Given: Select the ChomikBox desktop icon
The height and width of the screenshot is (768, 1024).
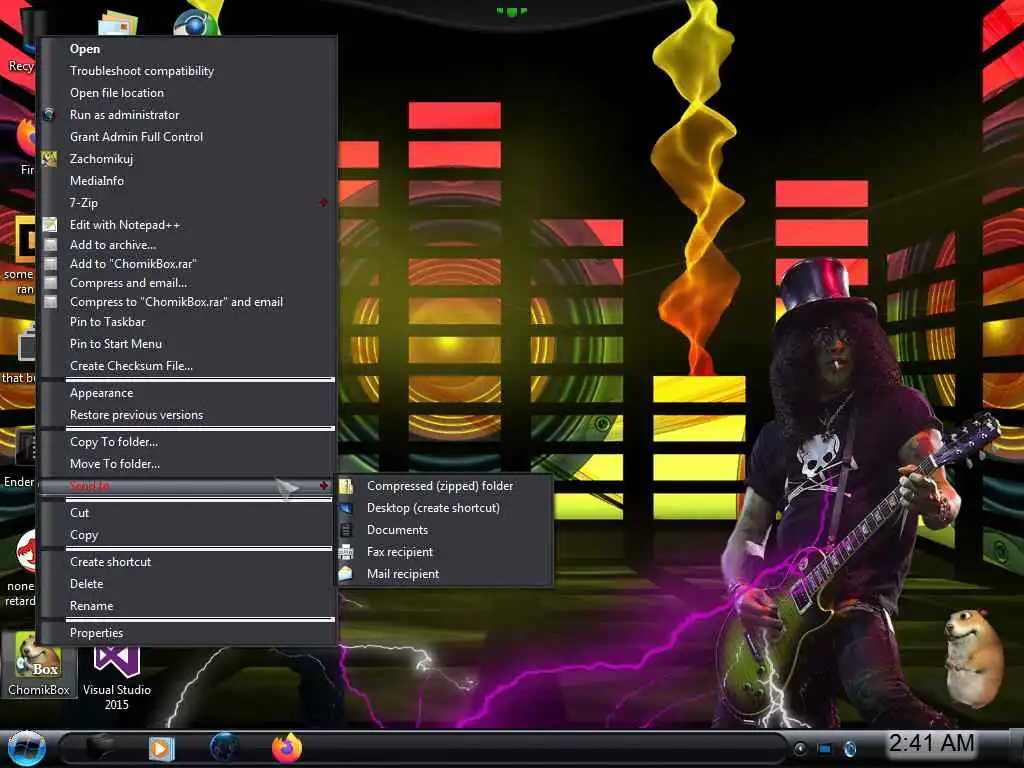Looking at the screenshot, I should (x=39, y=664).
